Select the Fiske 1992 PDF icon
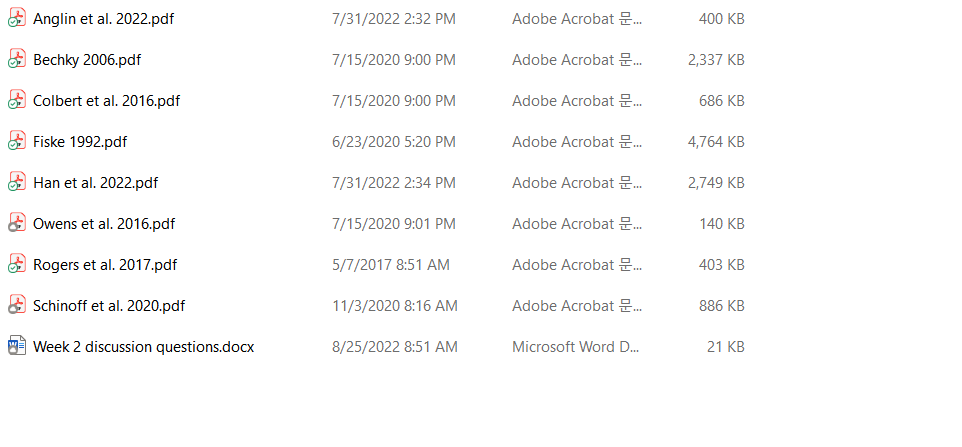Screen dimensions: 962x447 click(16, 142)
